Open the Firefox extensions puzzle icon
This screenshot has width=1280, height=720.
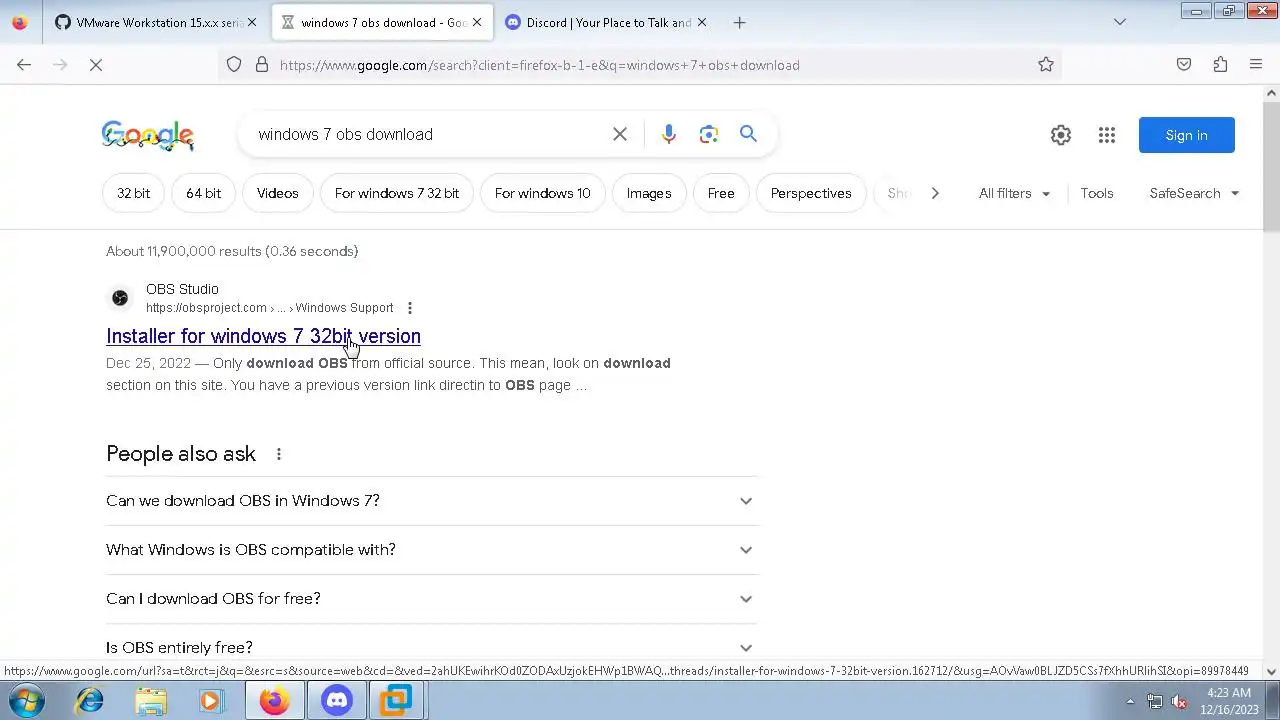[1220, 65]
